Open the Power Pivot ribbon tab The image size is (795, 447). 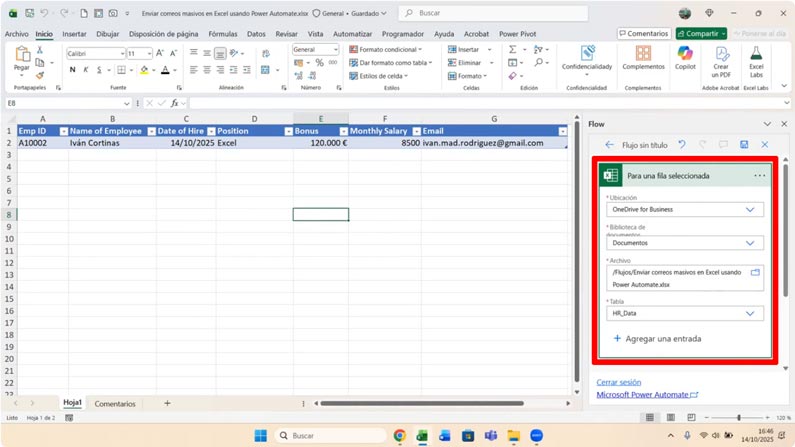click(x=517, y=34)
